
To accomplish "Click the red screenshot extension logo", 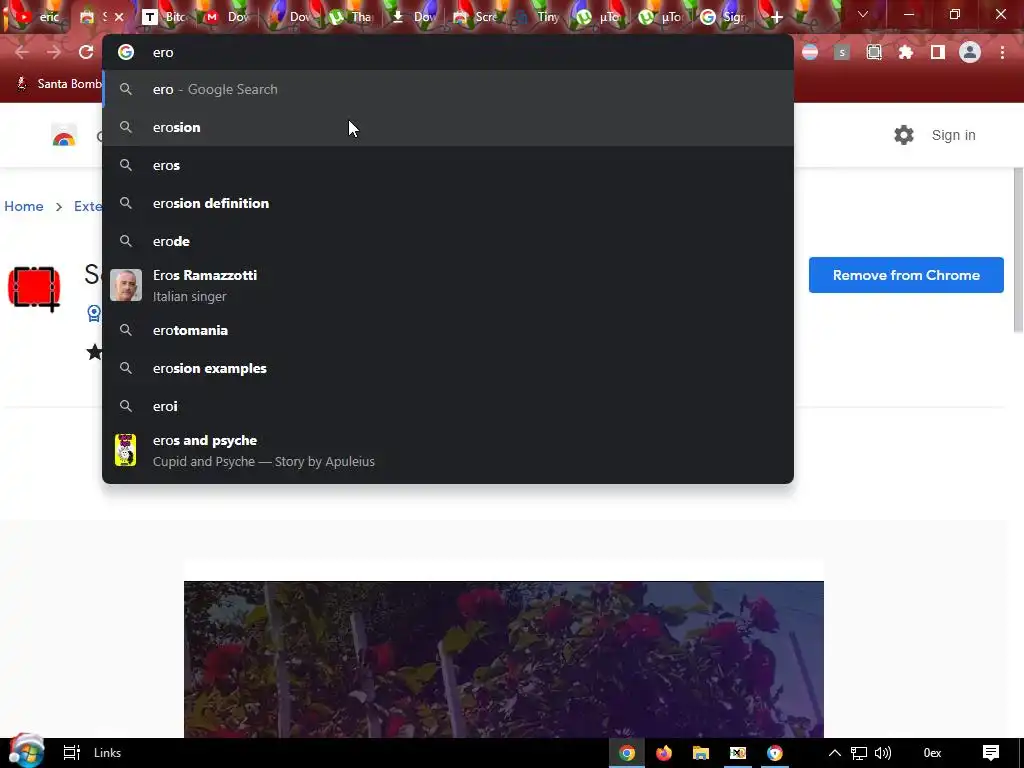I will 34,288.
